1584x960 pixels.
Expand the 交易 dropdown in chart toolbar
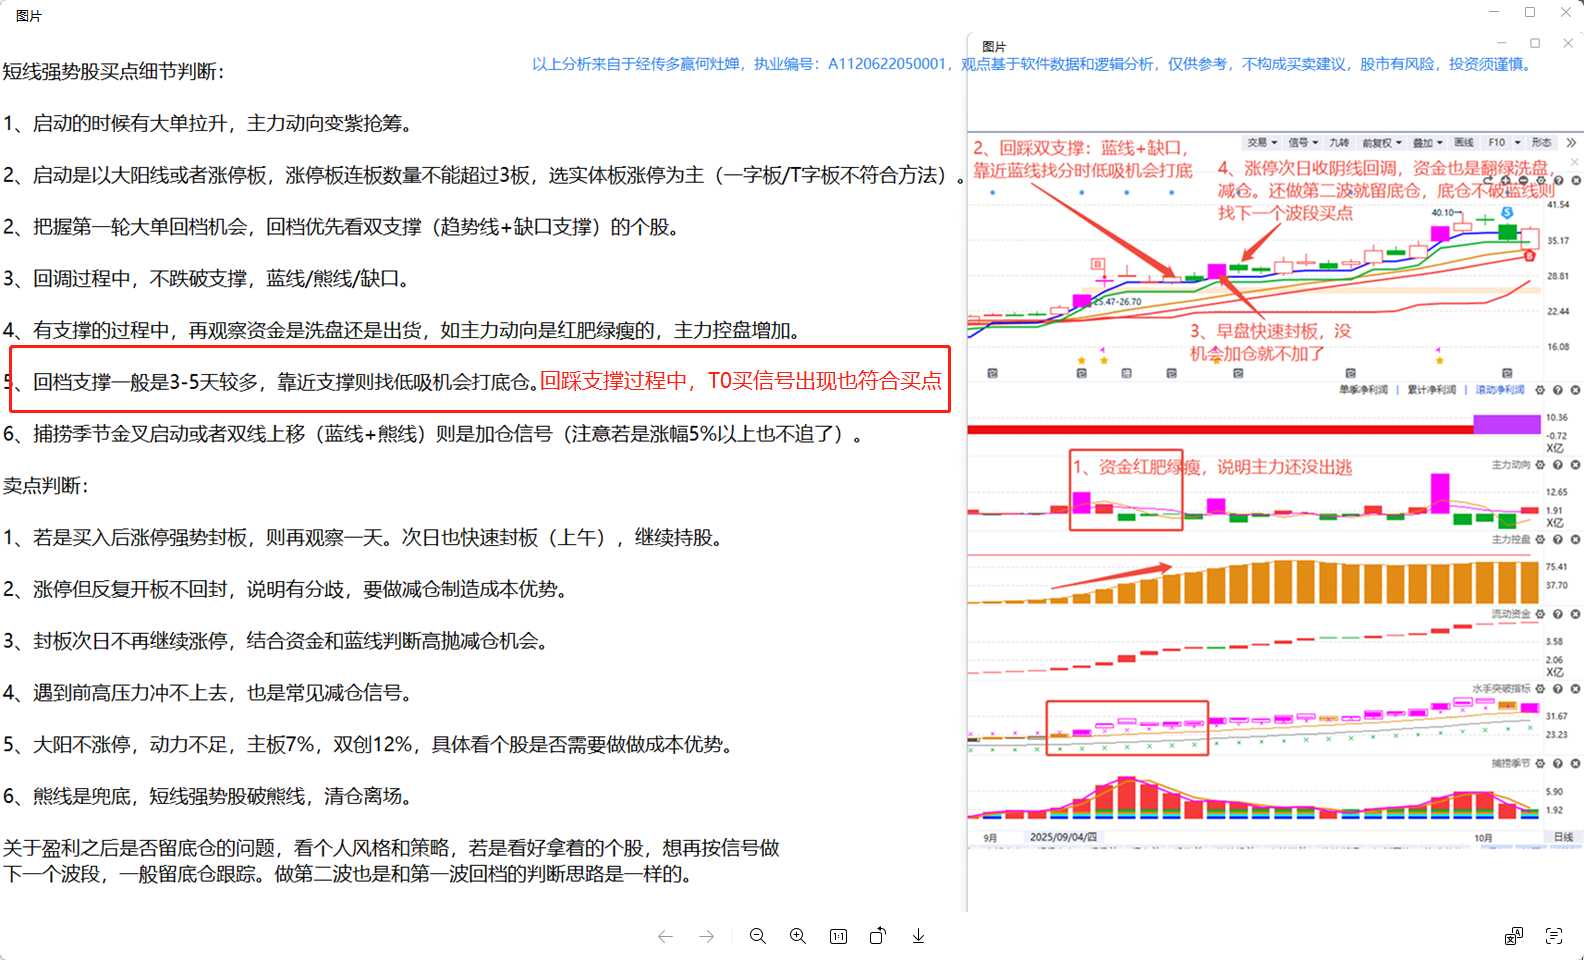[1262, 143]
